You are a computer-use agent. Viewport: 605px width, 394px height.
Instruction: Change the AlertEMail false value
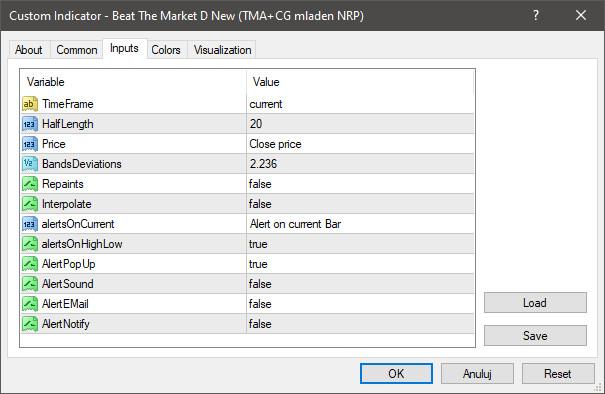(360, 304)
